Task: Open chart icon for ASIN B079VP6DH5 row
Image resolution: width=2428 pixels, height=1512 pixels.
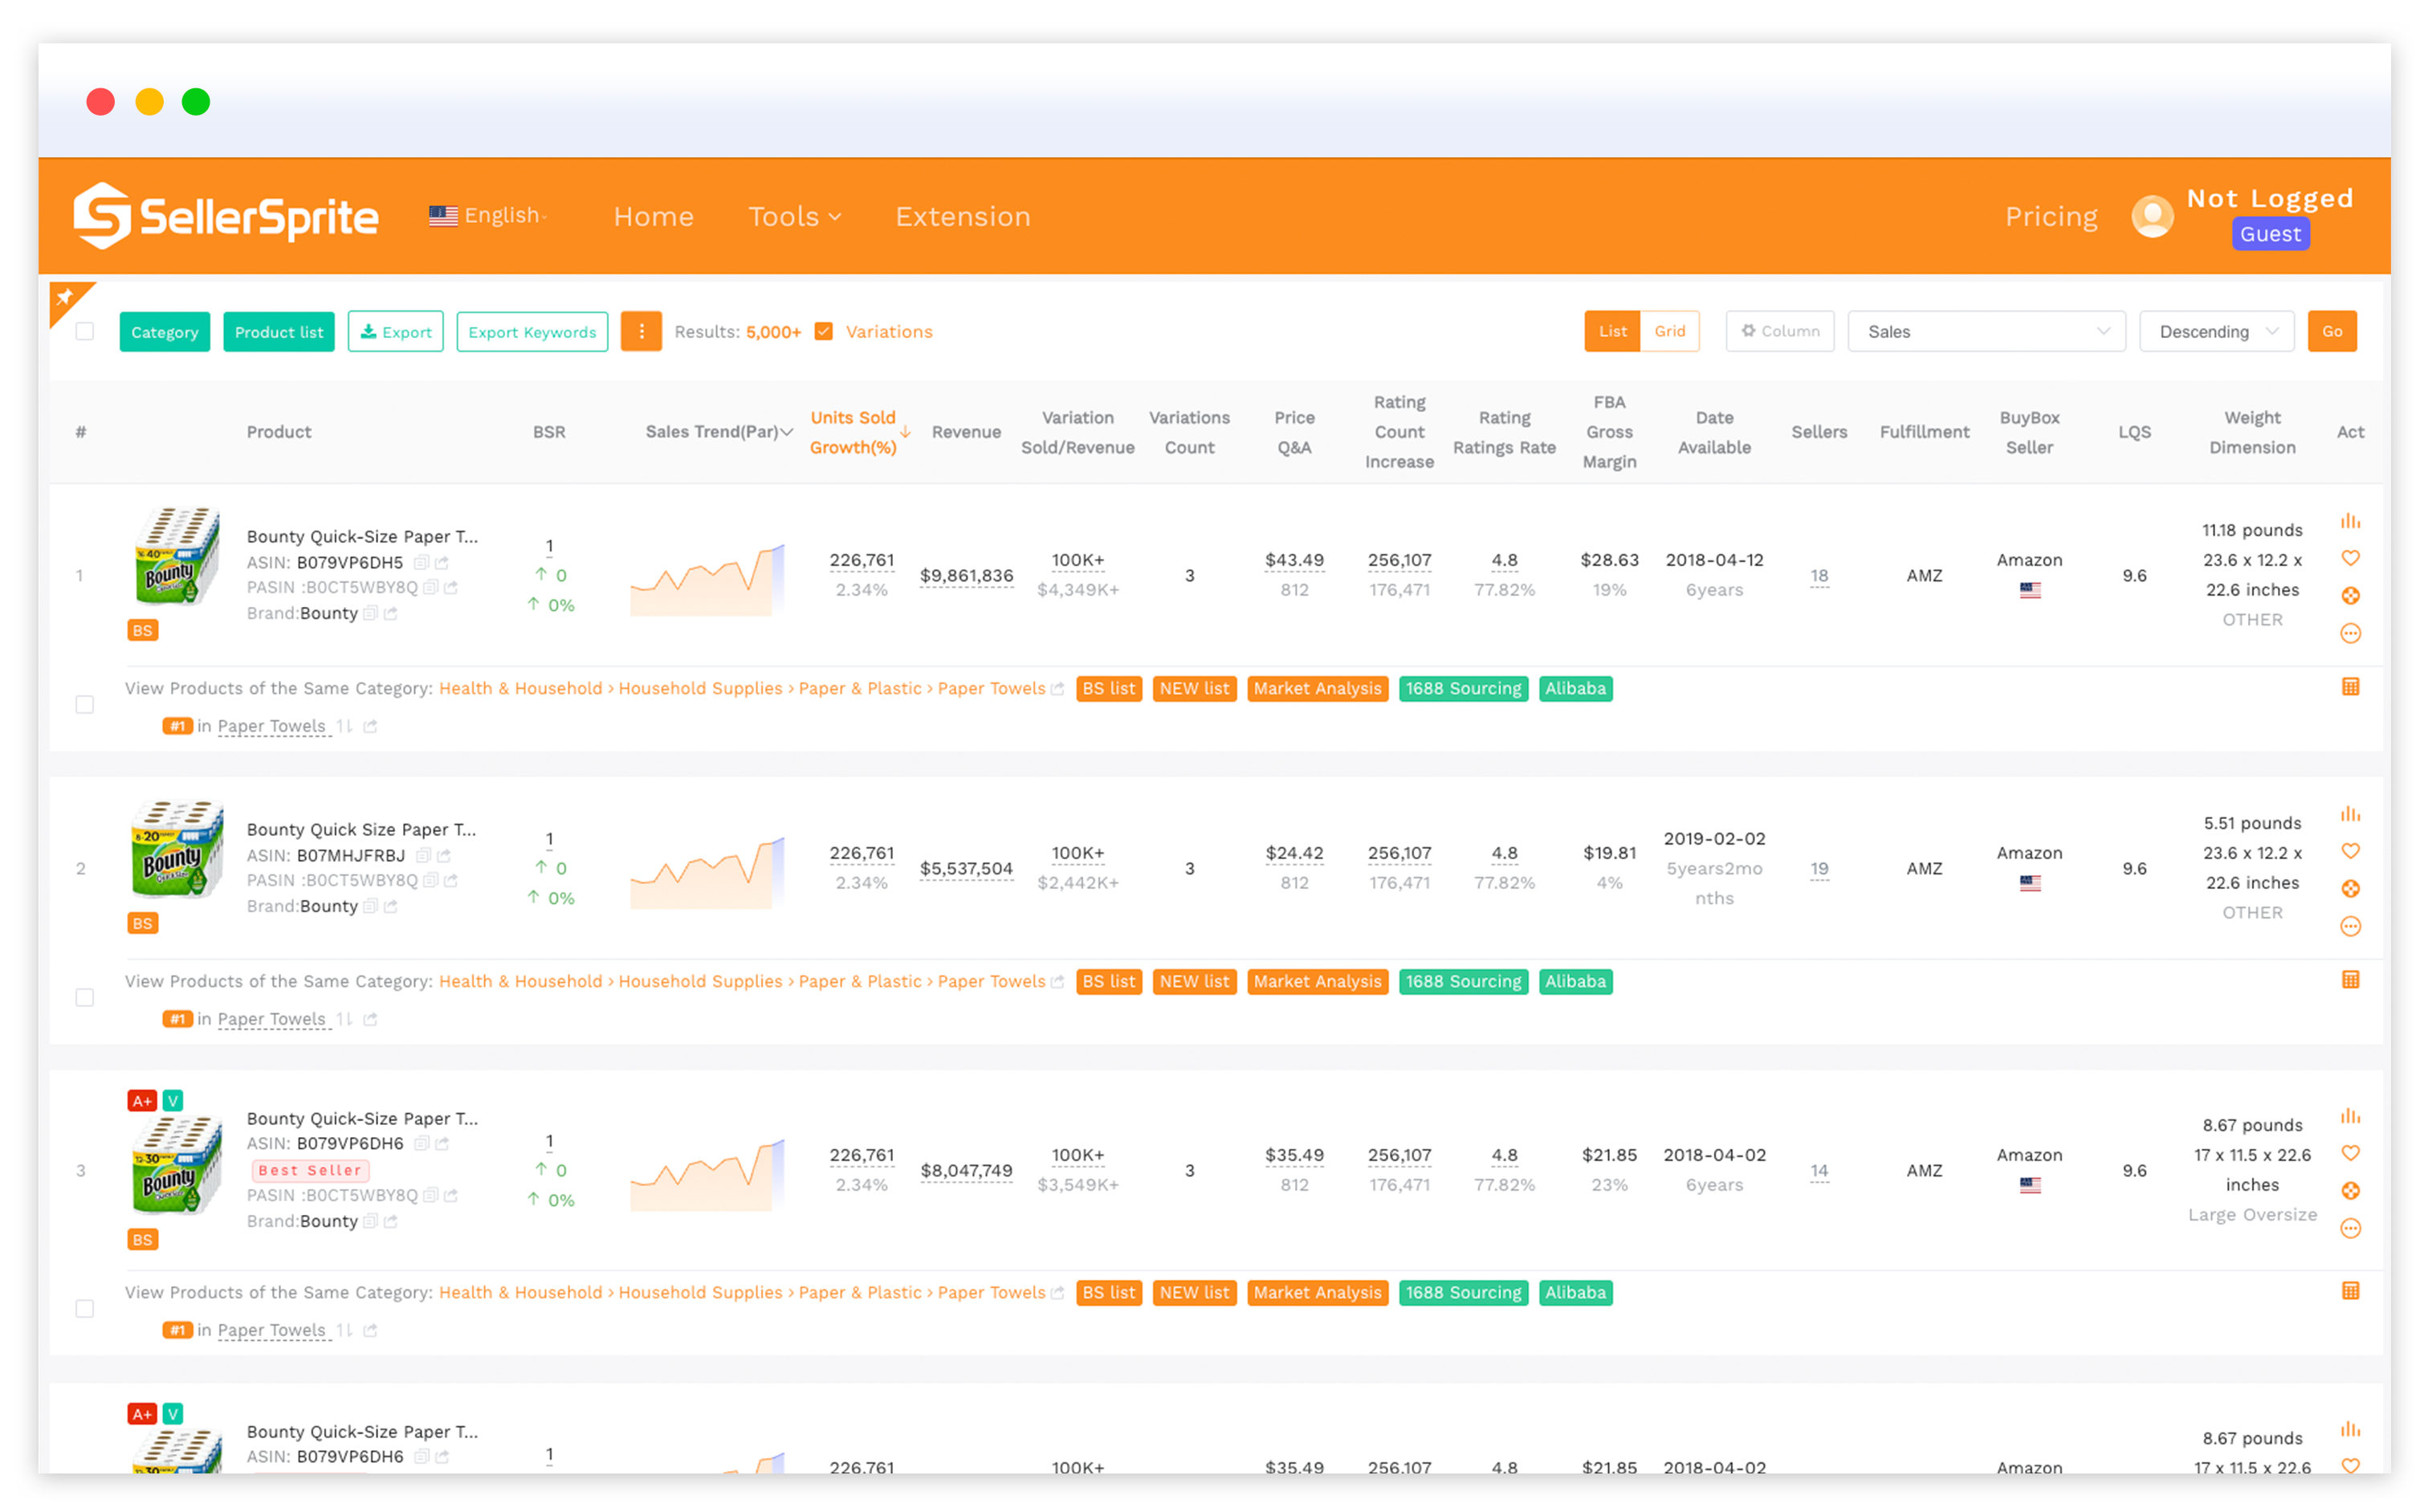Action: [x=2350, y=521]
